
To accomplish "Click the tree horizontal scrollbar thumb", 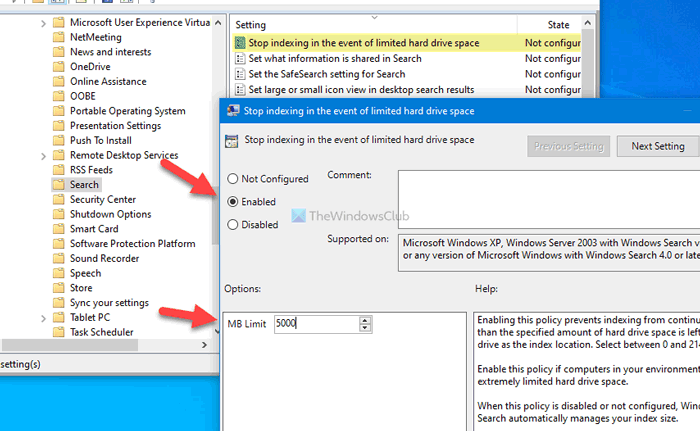I will coord(70,345).
